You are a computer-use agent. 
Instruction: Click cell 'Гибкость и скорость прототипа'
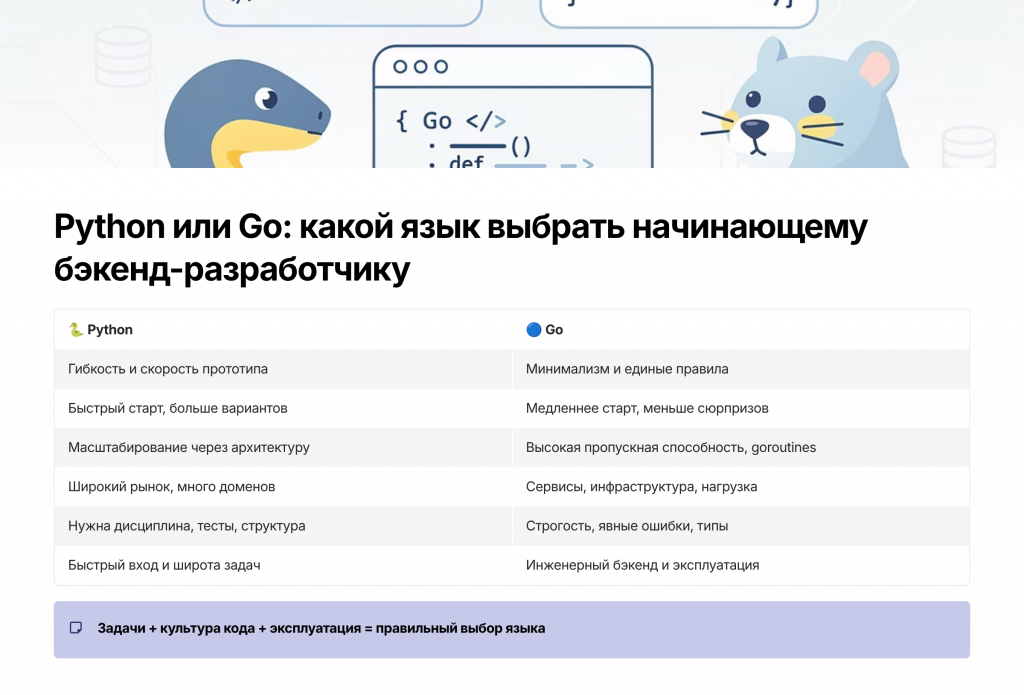[x=168, y=369]
